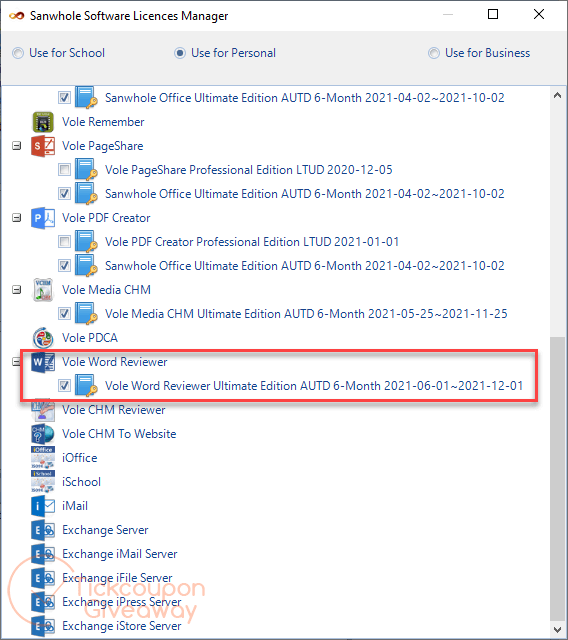
Task: Uncheck Sanwhole Office licence above Vole Remember
Action: [64, 98]
